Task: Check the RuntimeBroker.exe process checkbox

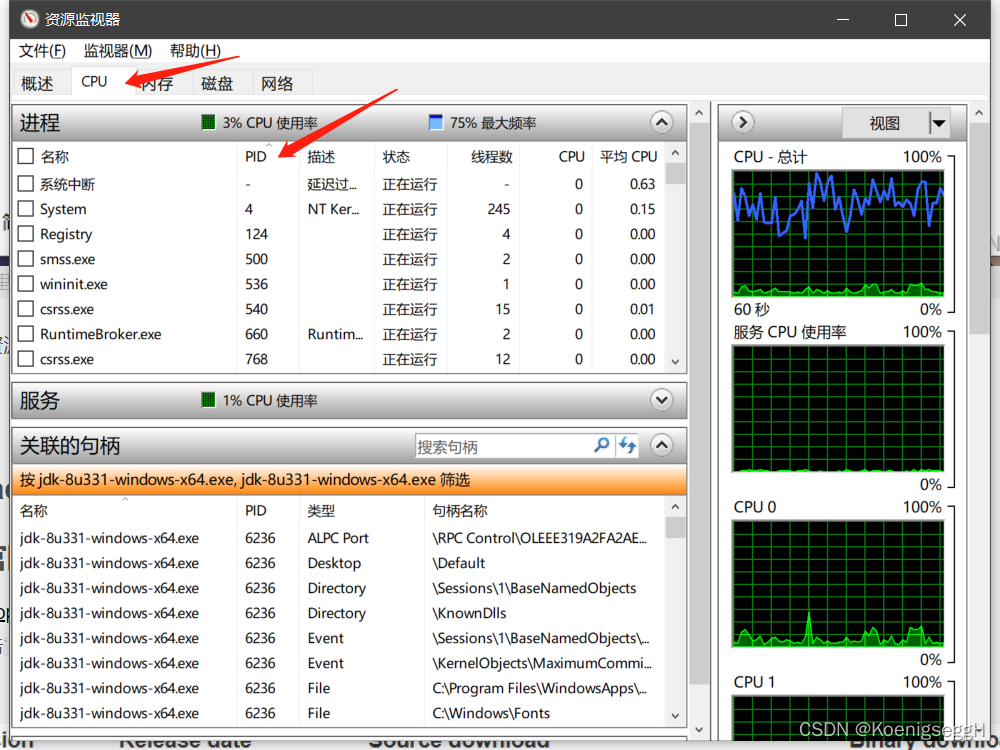Action: 26,334
